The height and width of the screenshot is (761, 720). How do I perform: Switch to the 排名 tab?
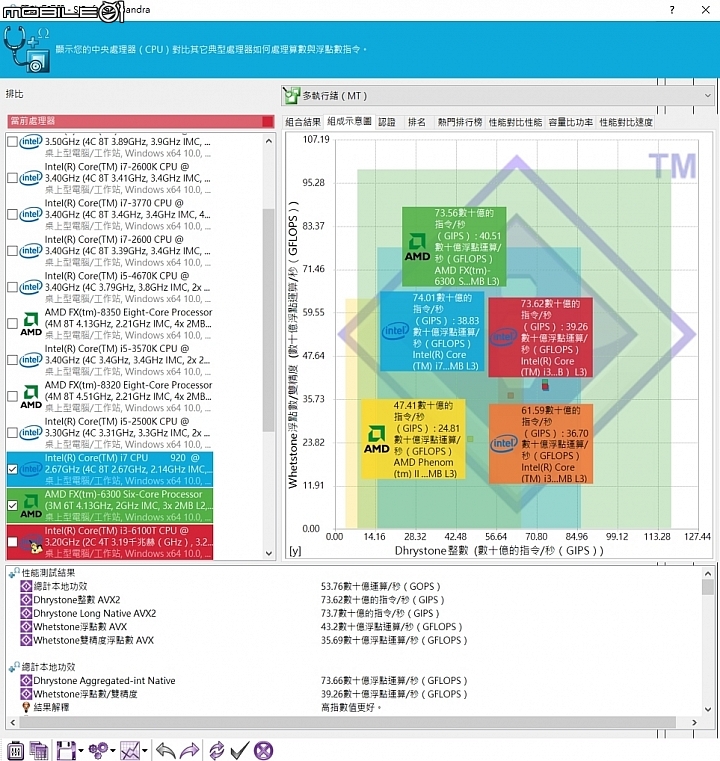[417, 122]
